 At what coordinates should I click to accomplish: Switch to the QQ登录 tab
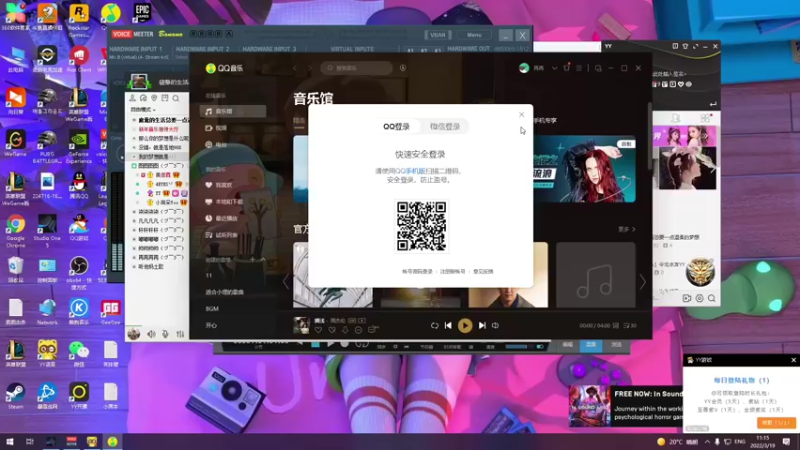point(396,127)
